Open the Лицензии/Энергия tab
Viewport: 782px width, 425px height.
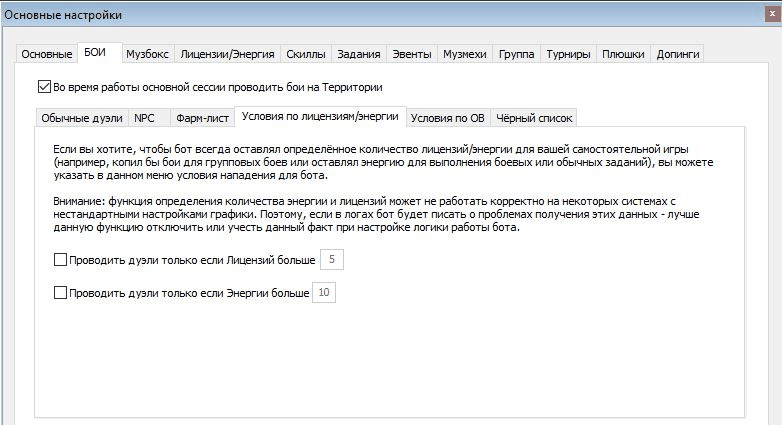tap(227, 54)
